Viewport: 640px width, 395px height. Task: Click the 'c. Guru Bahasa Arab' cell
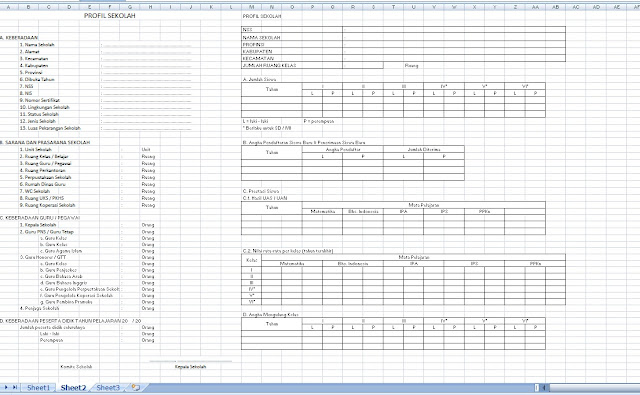61,276
